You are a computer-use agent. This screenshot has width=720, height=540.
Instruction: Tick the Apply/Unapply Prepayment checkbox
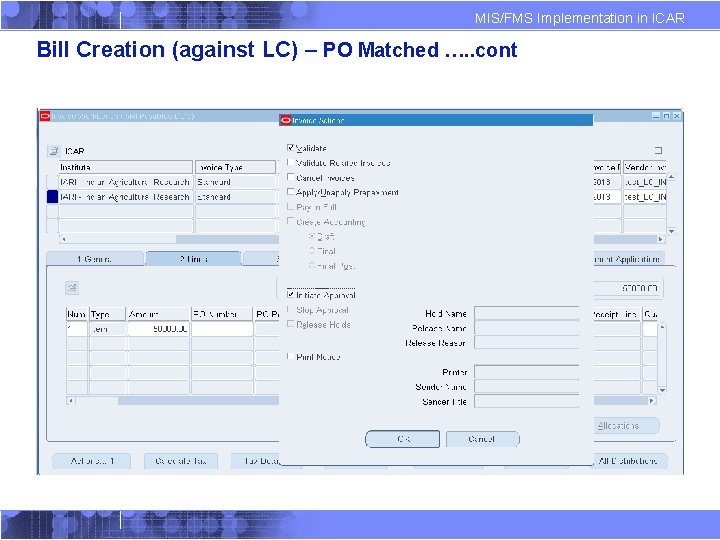point(290,192)
